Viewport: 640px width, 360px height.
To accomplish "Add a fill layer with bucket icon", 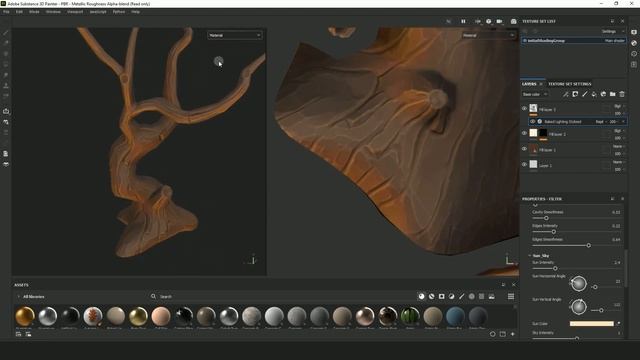I will pos(594,94).
